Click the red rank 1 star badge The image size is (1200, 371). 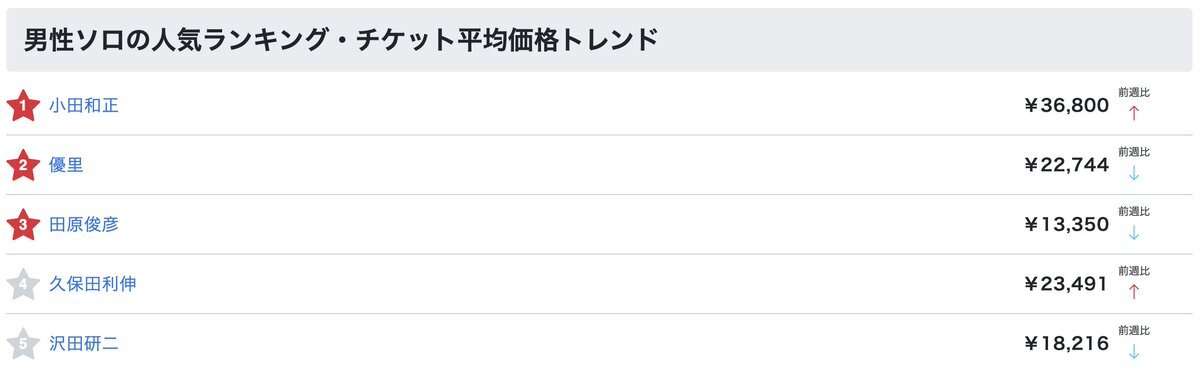tap(22, 105)
